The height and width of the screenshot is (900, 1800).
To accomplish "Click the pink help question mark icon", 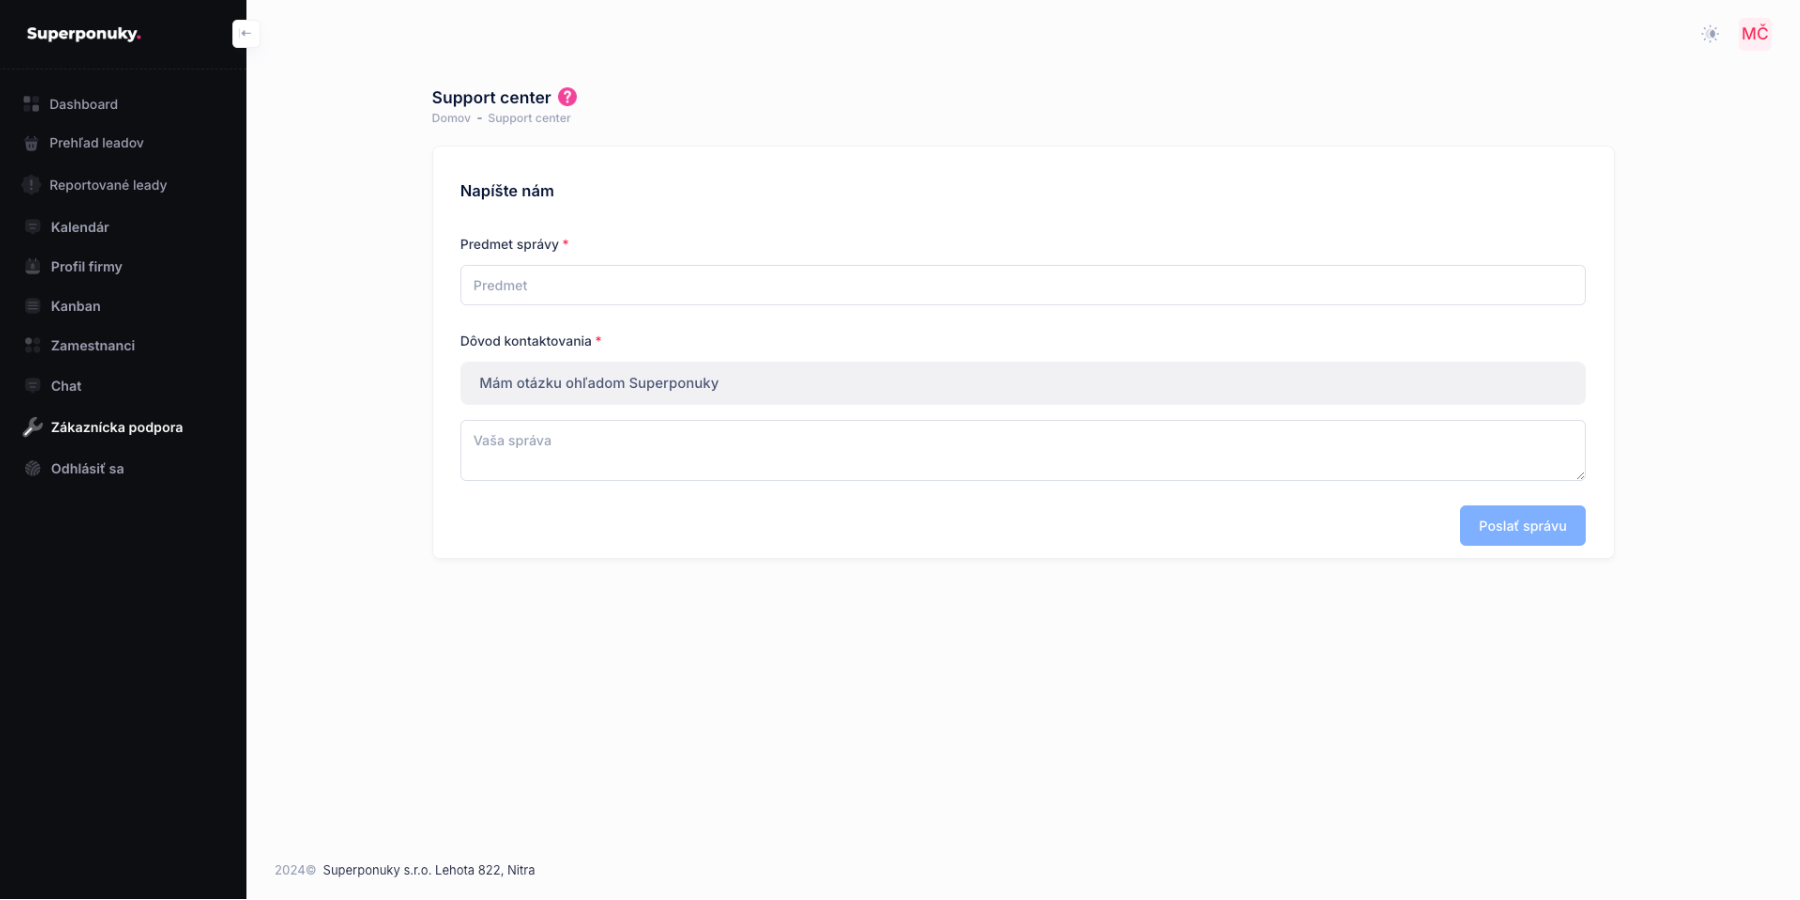I will coord(567,97).
